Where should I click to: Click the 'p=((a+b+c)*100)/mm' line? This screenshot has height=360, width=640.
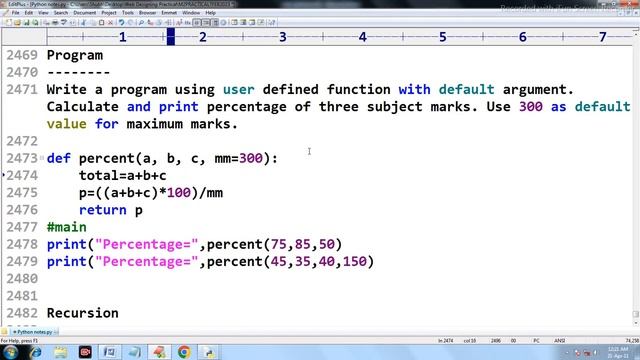point(151,193)
